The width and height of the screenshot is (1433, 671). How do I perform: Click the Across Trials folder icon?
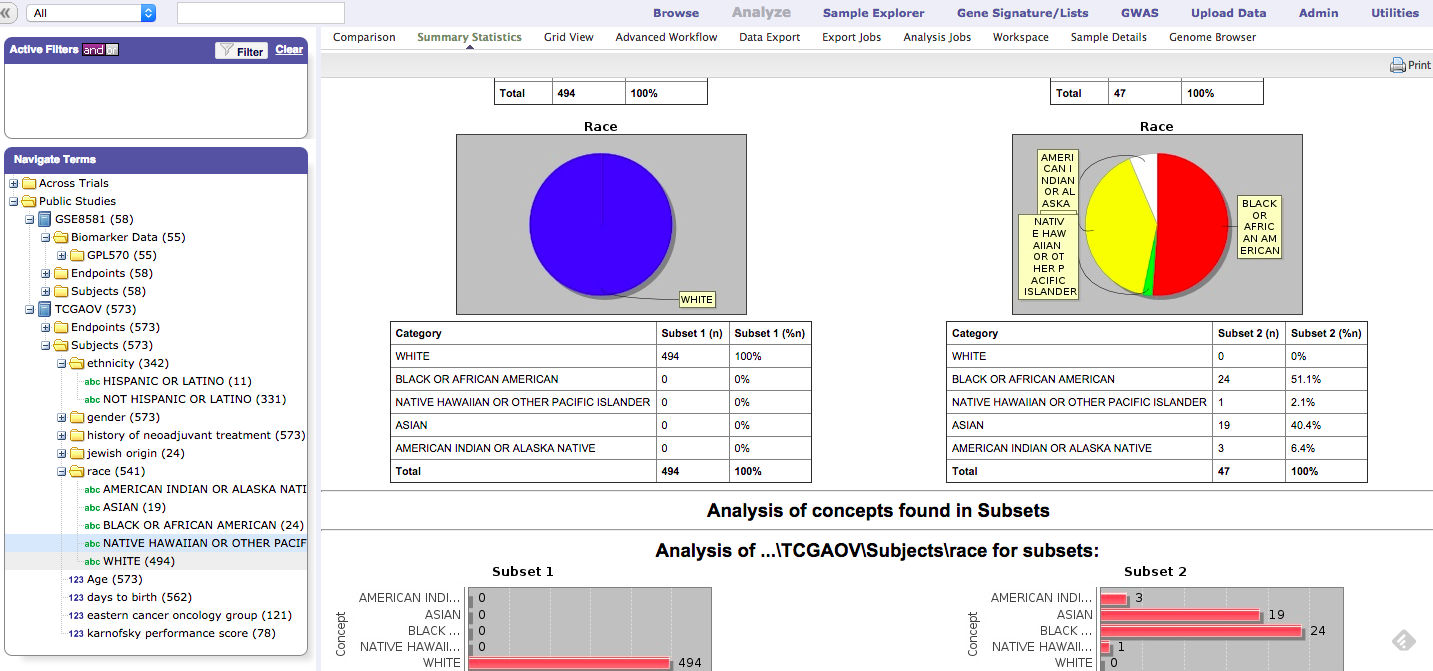(29, 183)
